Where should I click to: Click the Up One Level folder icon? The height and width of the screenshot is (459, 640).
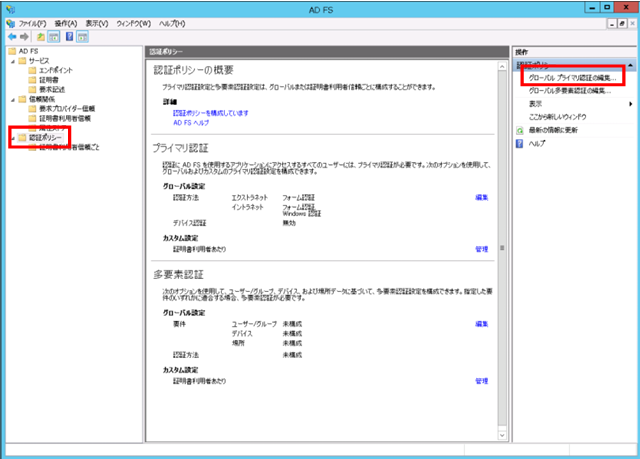(41, 37)
